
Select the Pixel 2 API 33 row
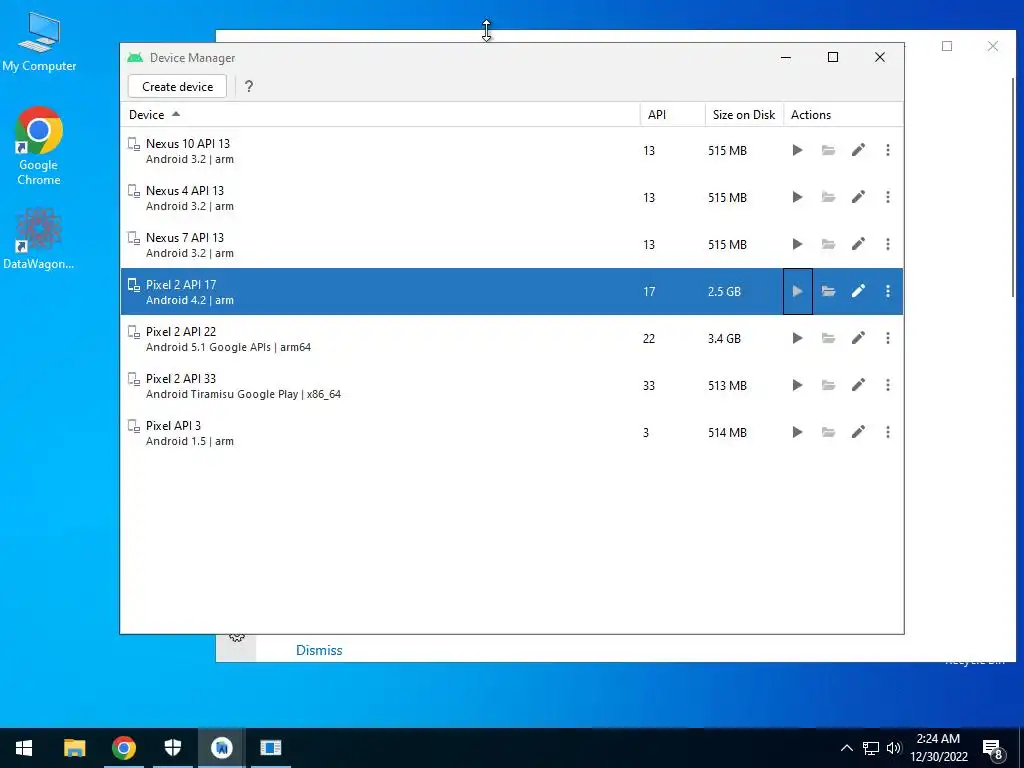pyautogui.click(x=512, y=385)
